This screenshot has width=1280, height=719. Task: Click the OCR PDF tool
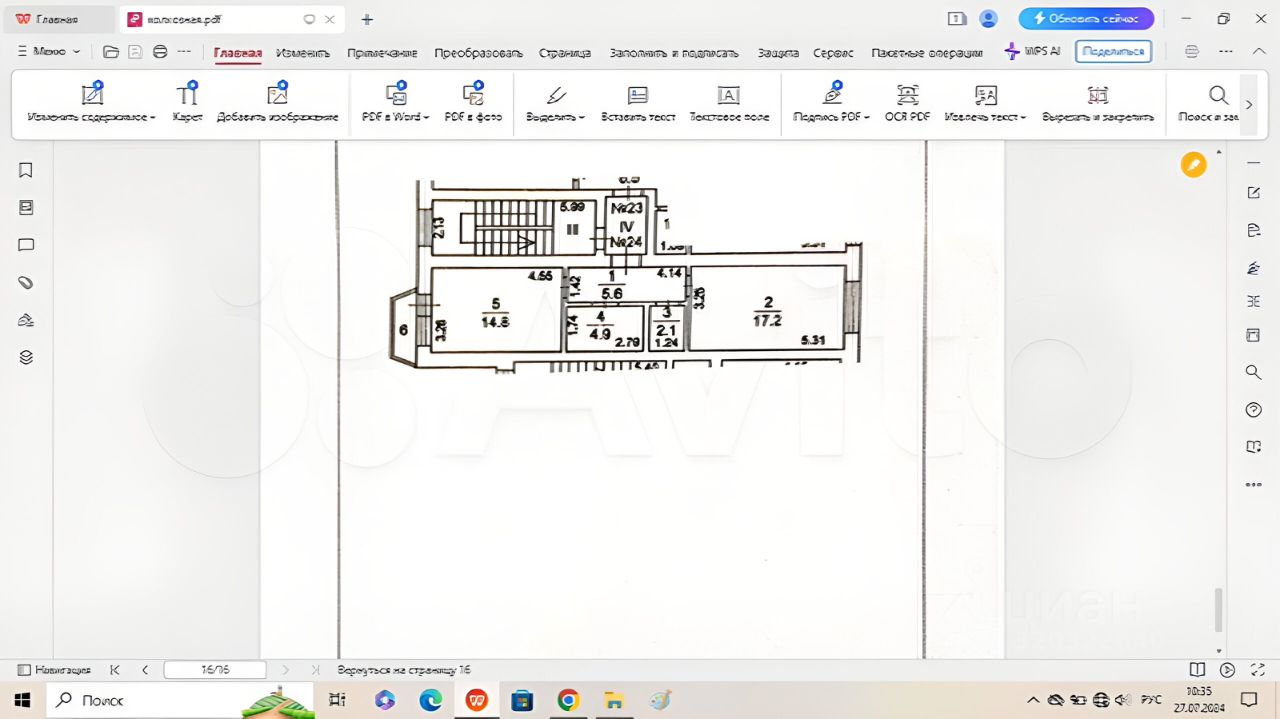point(907,104)
